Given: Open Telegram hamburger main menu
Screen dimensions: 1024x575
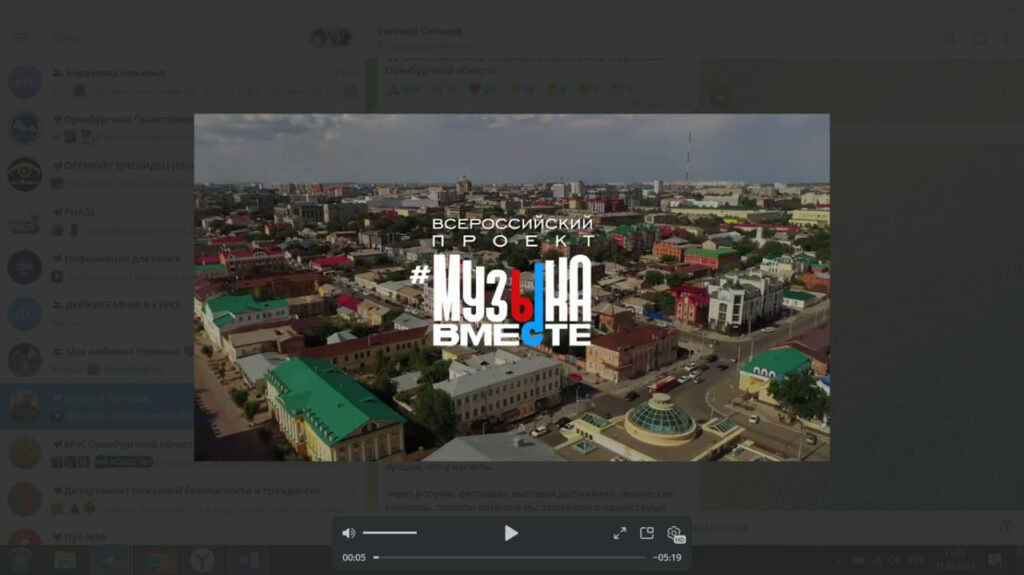Looking at the screenshot, I should (x=21, y=39).
